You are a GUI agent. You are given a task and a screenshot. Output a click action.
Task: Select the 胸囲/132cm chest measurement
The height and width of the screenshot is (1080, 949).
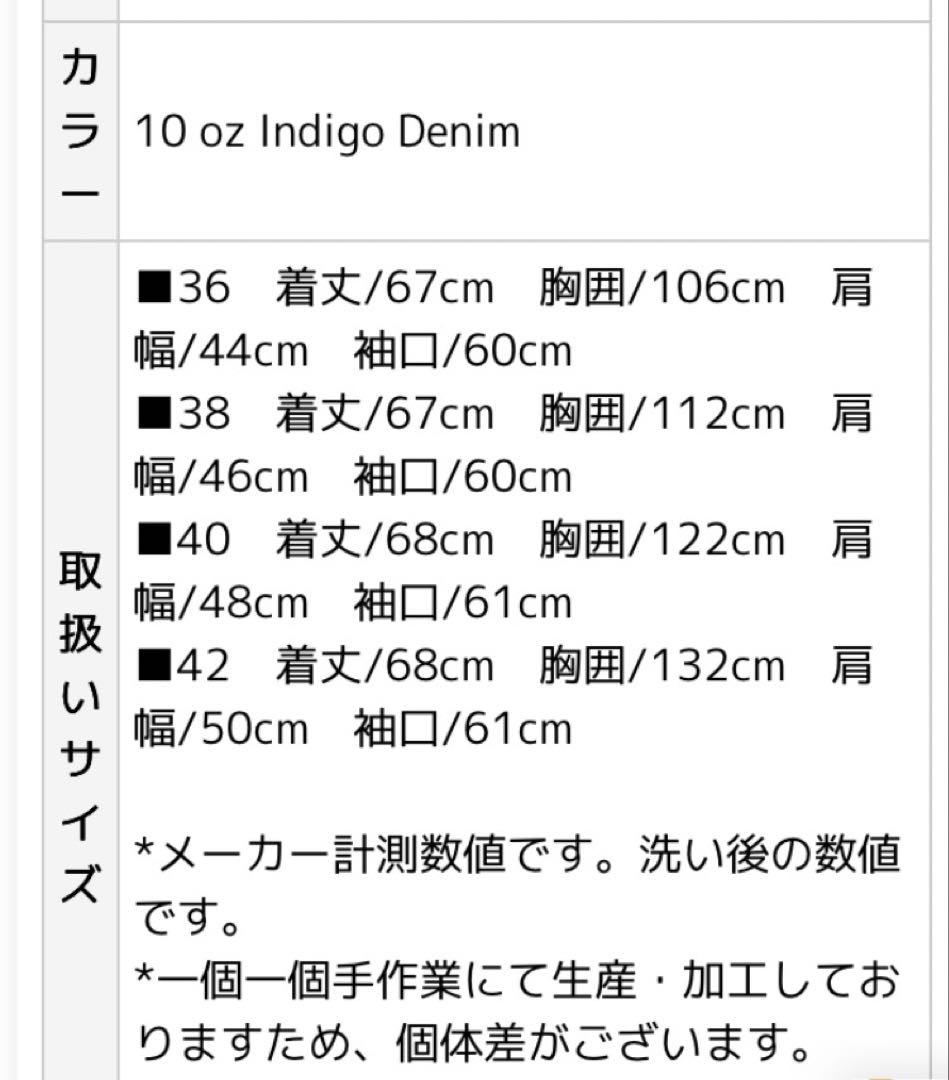661,667
